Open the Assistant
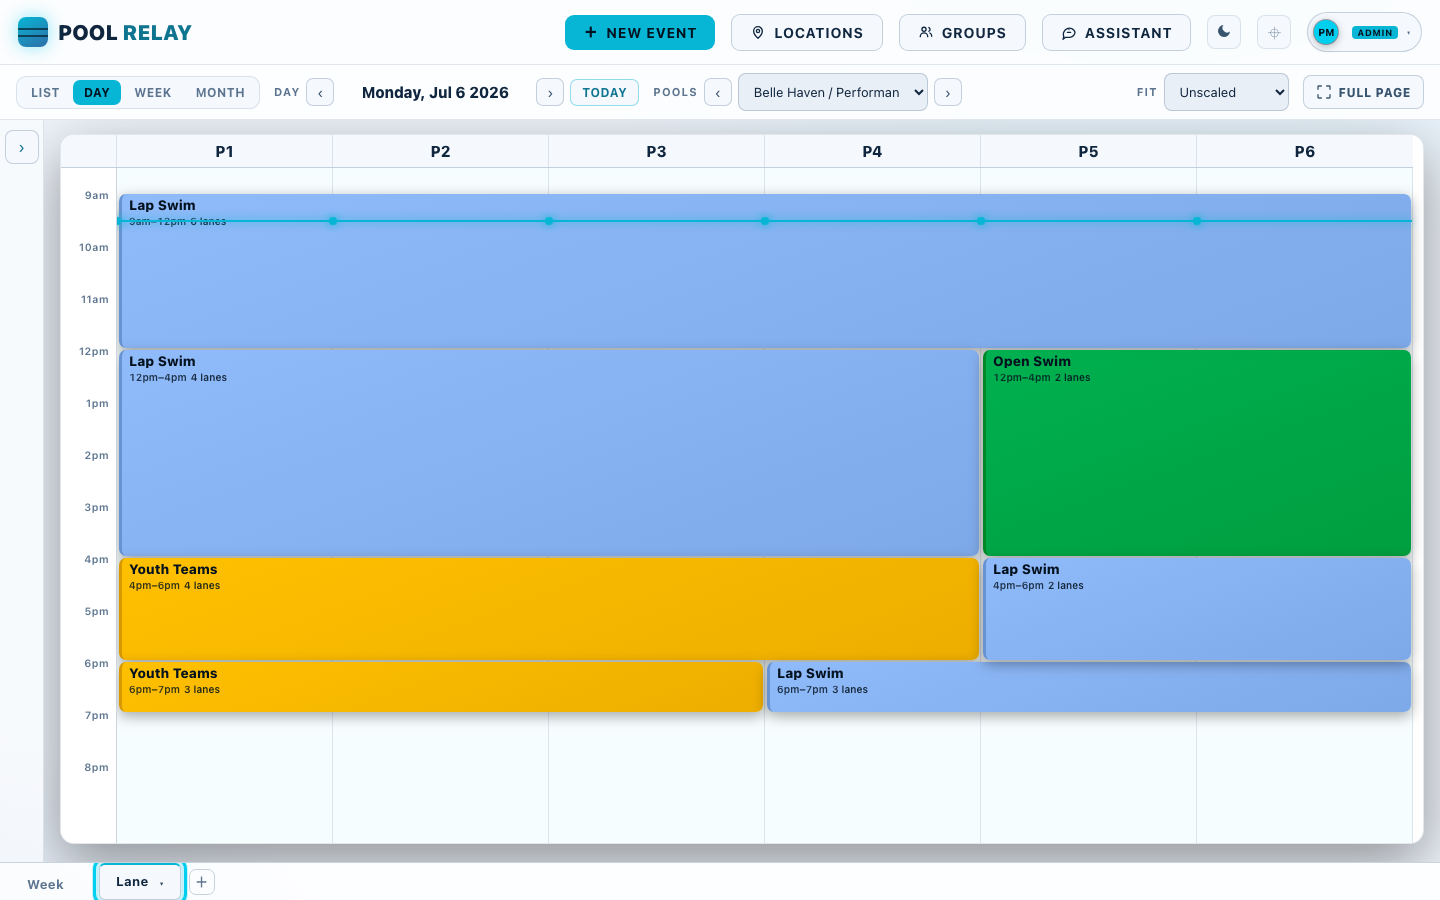 [1116, 32]
